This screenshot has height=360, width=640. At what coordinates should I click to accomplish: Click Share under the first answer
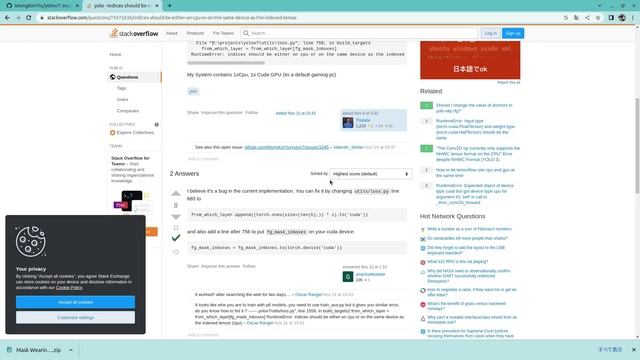pos(193,267)
